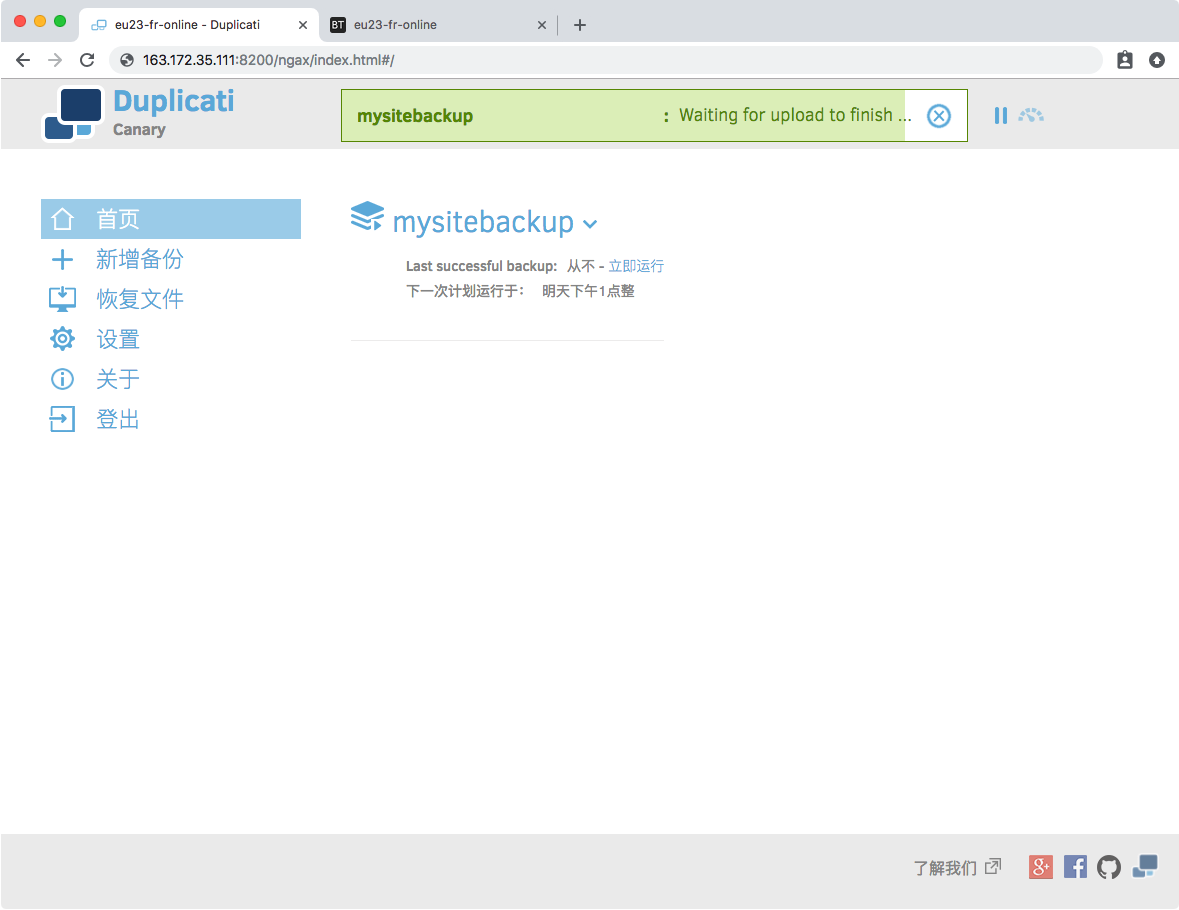The width and height of the screenshot is (1179, 910).
Task: Select the eu23-fr-online - Duplicati tab
Action: pos(199,25)
